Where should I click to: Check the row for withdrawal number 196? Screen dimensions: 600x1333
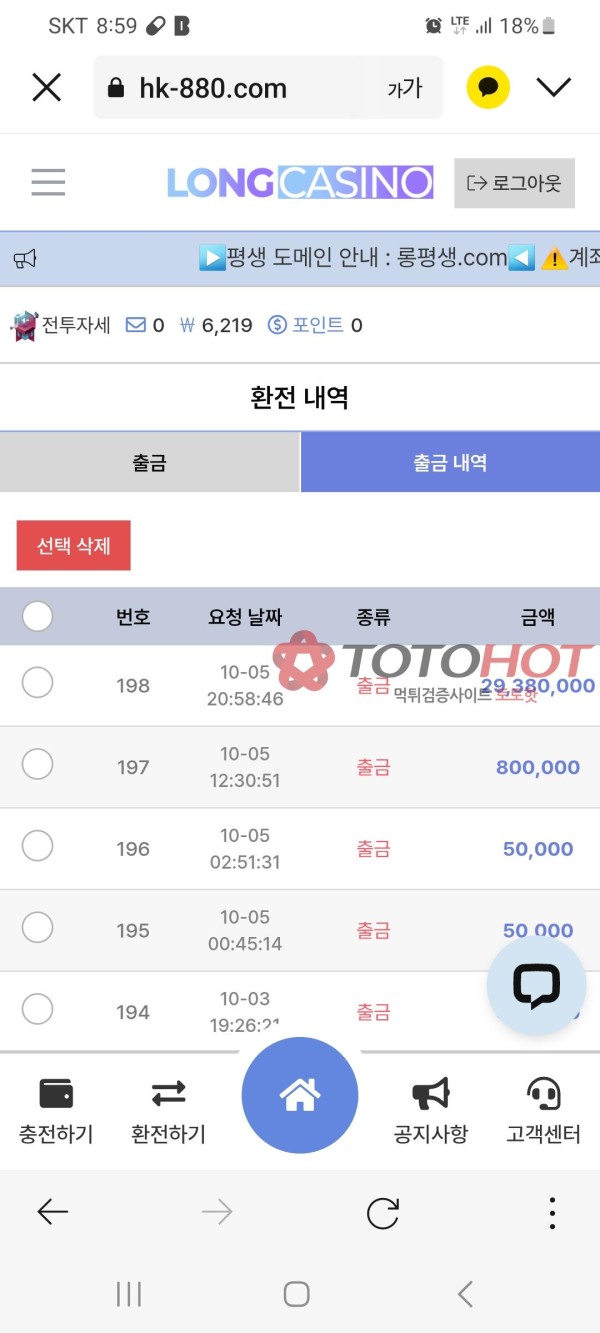click(37, 846)
